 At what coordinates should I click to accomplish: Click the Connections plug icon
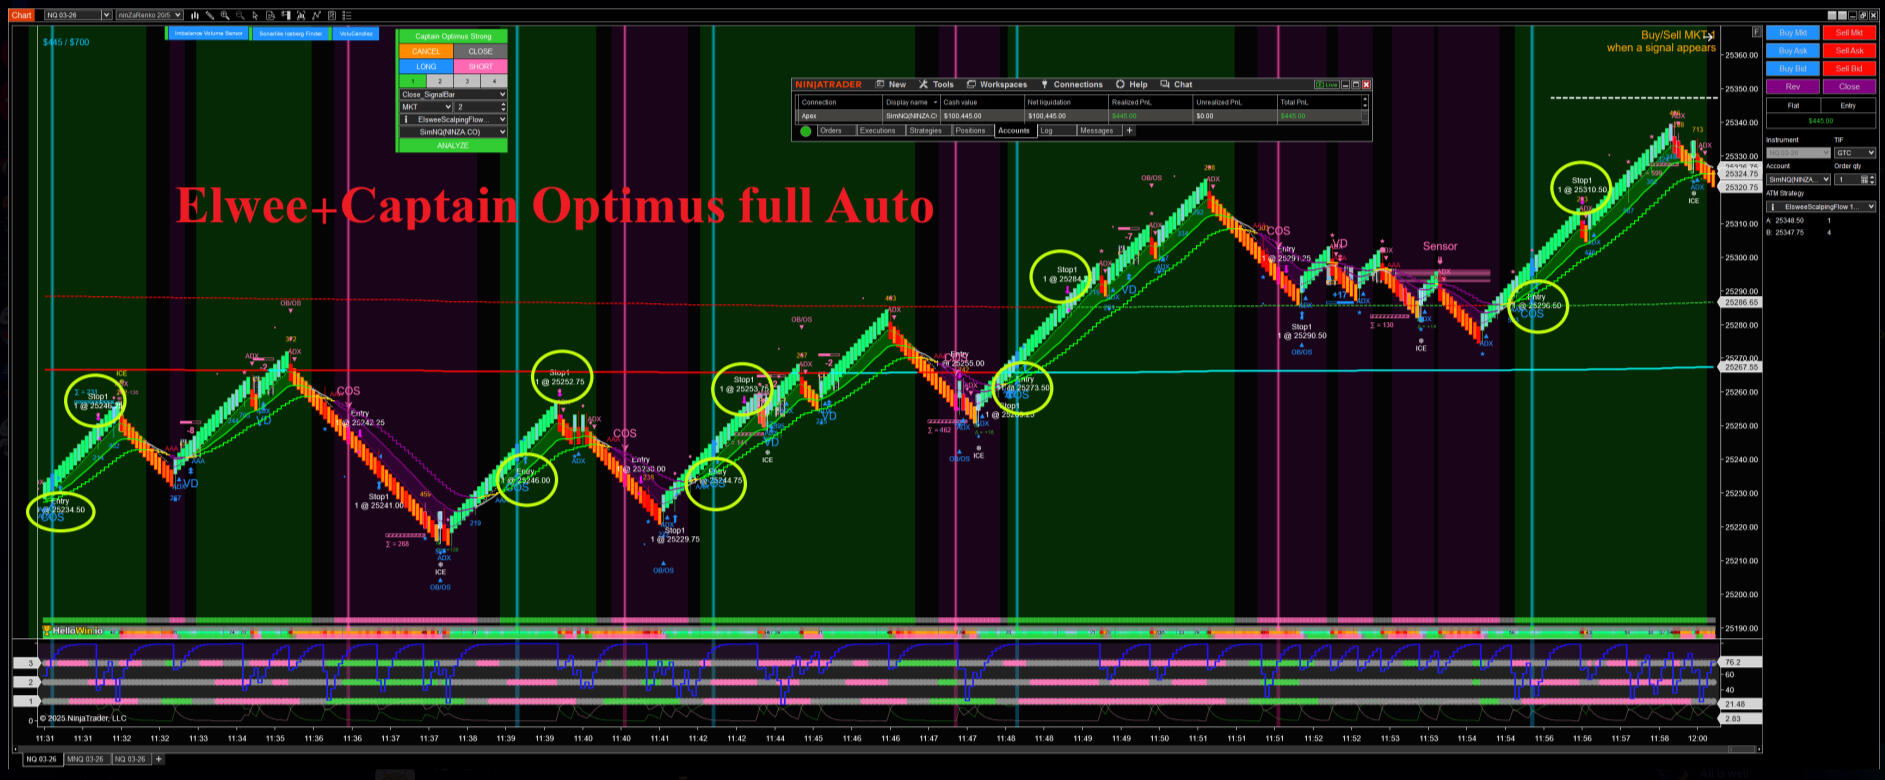1044,85
